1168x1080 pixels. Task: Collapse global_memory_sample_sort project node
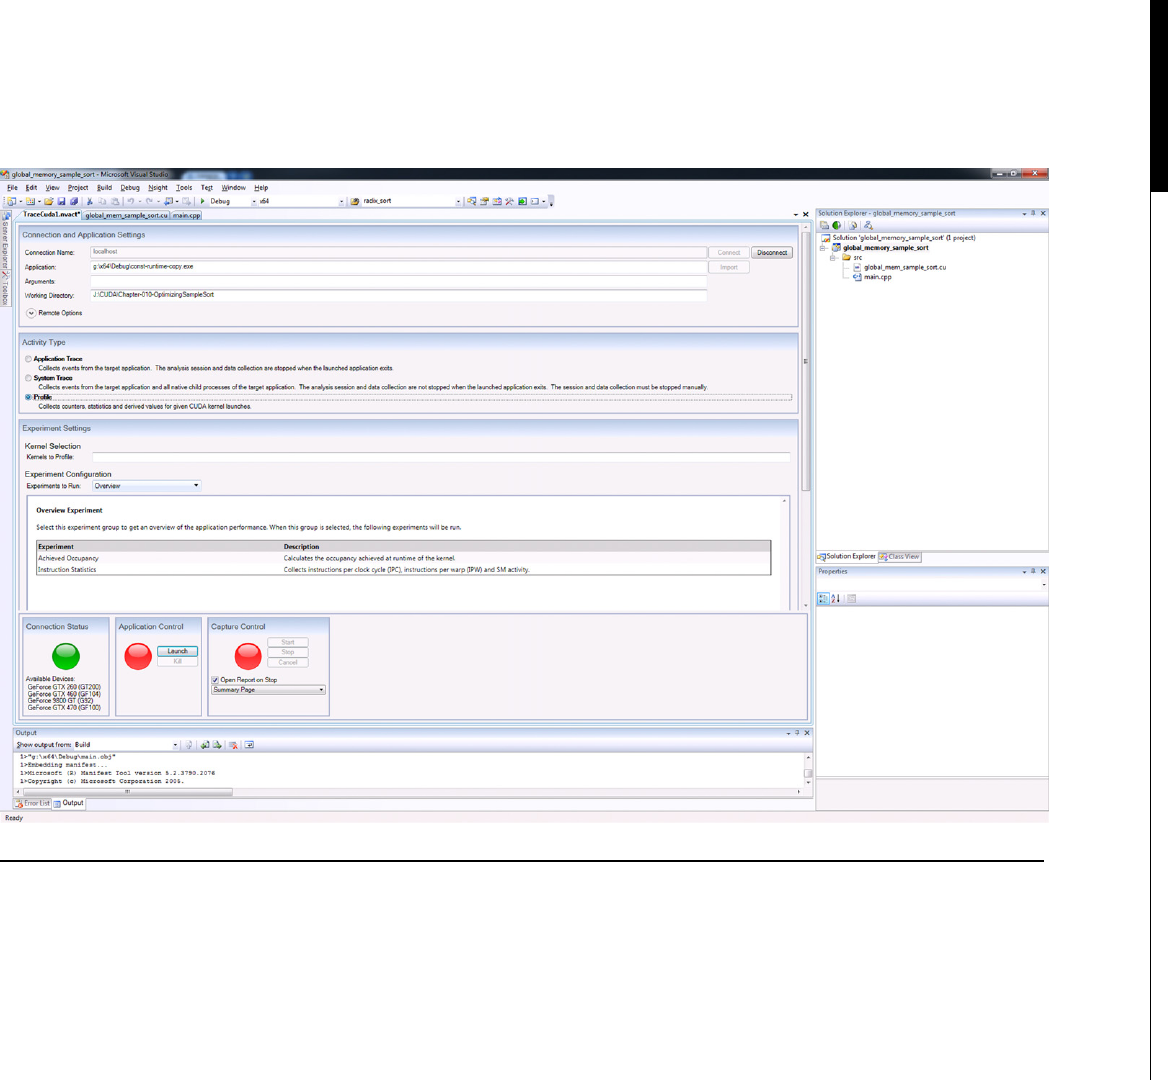click(823, 248)
